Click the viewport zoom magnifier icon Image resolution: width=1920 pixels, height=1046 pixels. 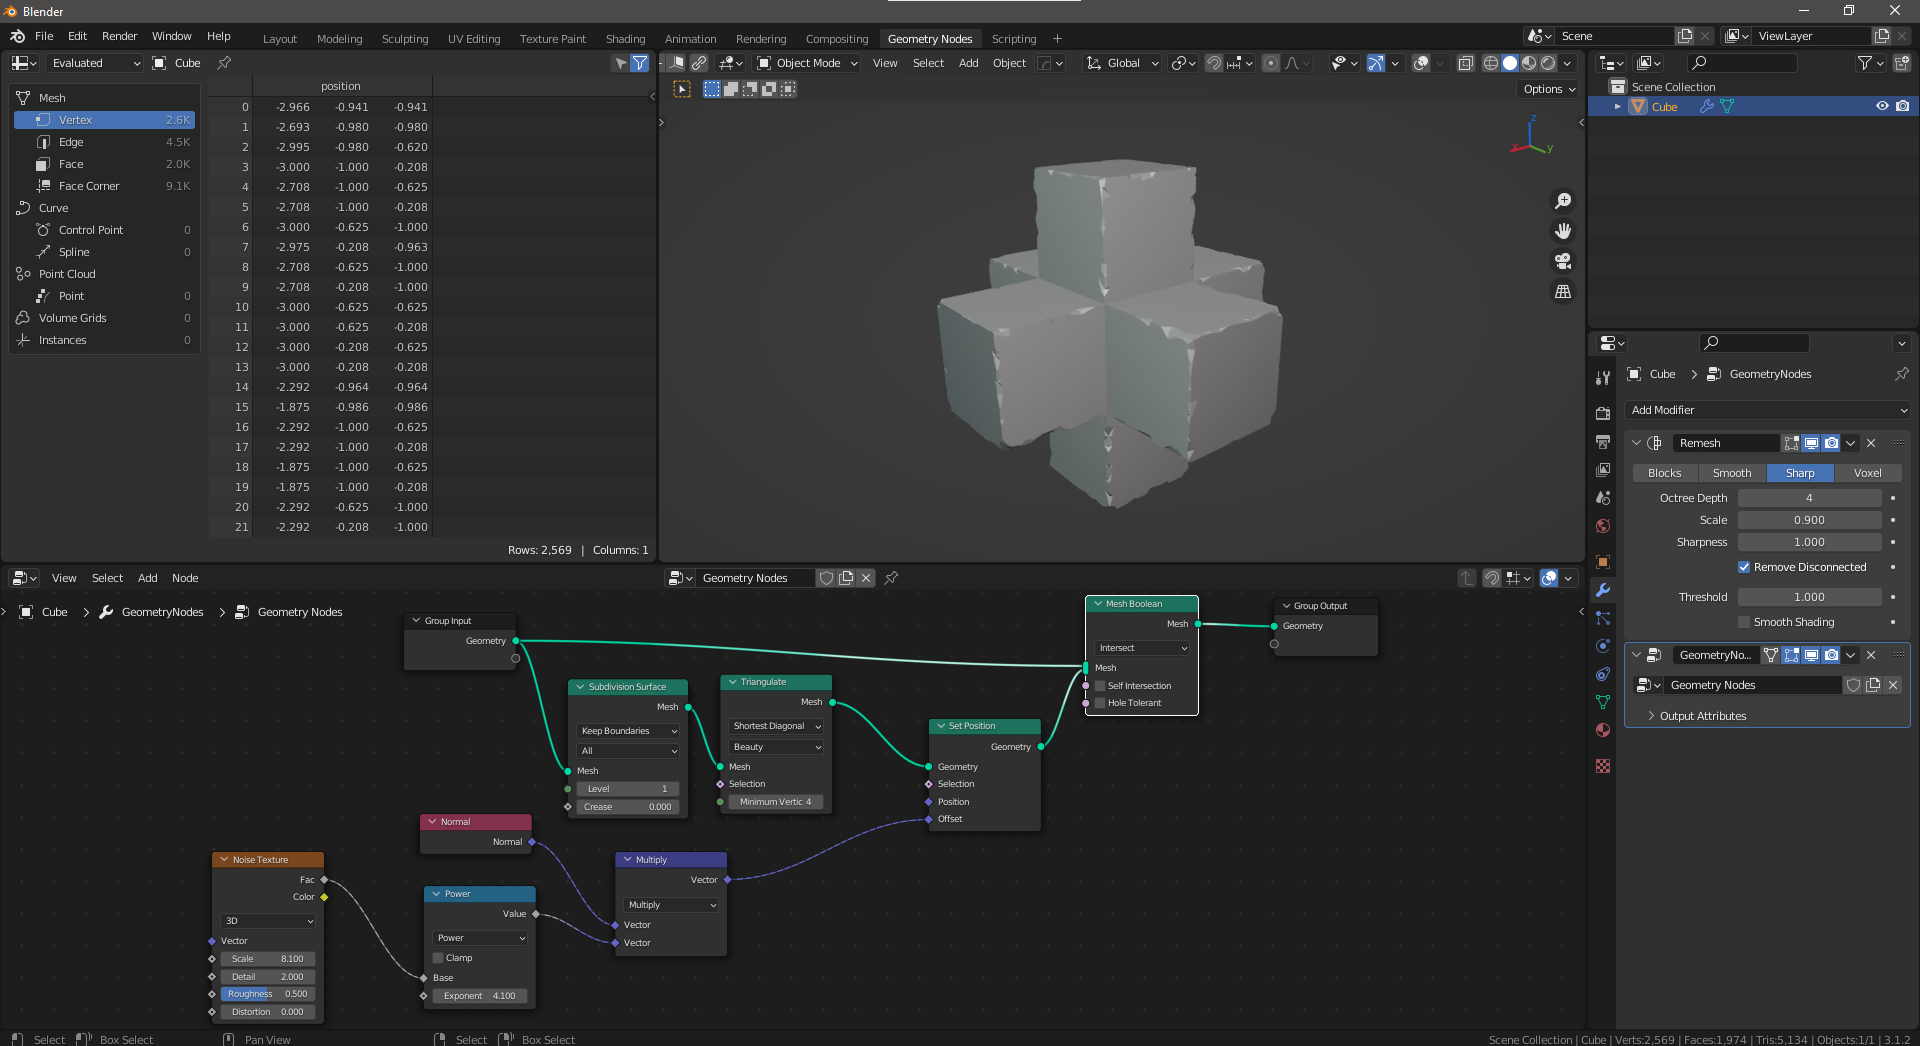point(1562,201)
